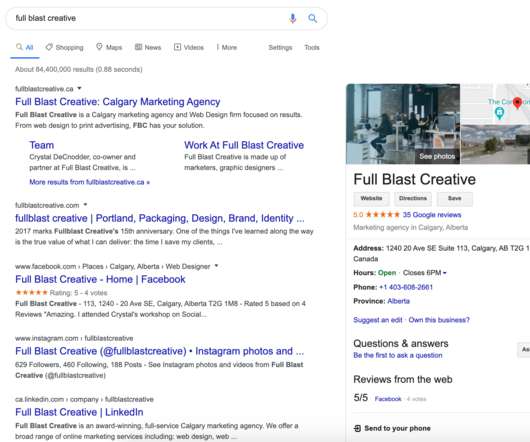Viewport: 530px width, 442px height.
Task: Open Full Blast Creative: Calgary Marketing Agency result
Action: tap(118, 102)
